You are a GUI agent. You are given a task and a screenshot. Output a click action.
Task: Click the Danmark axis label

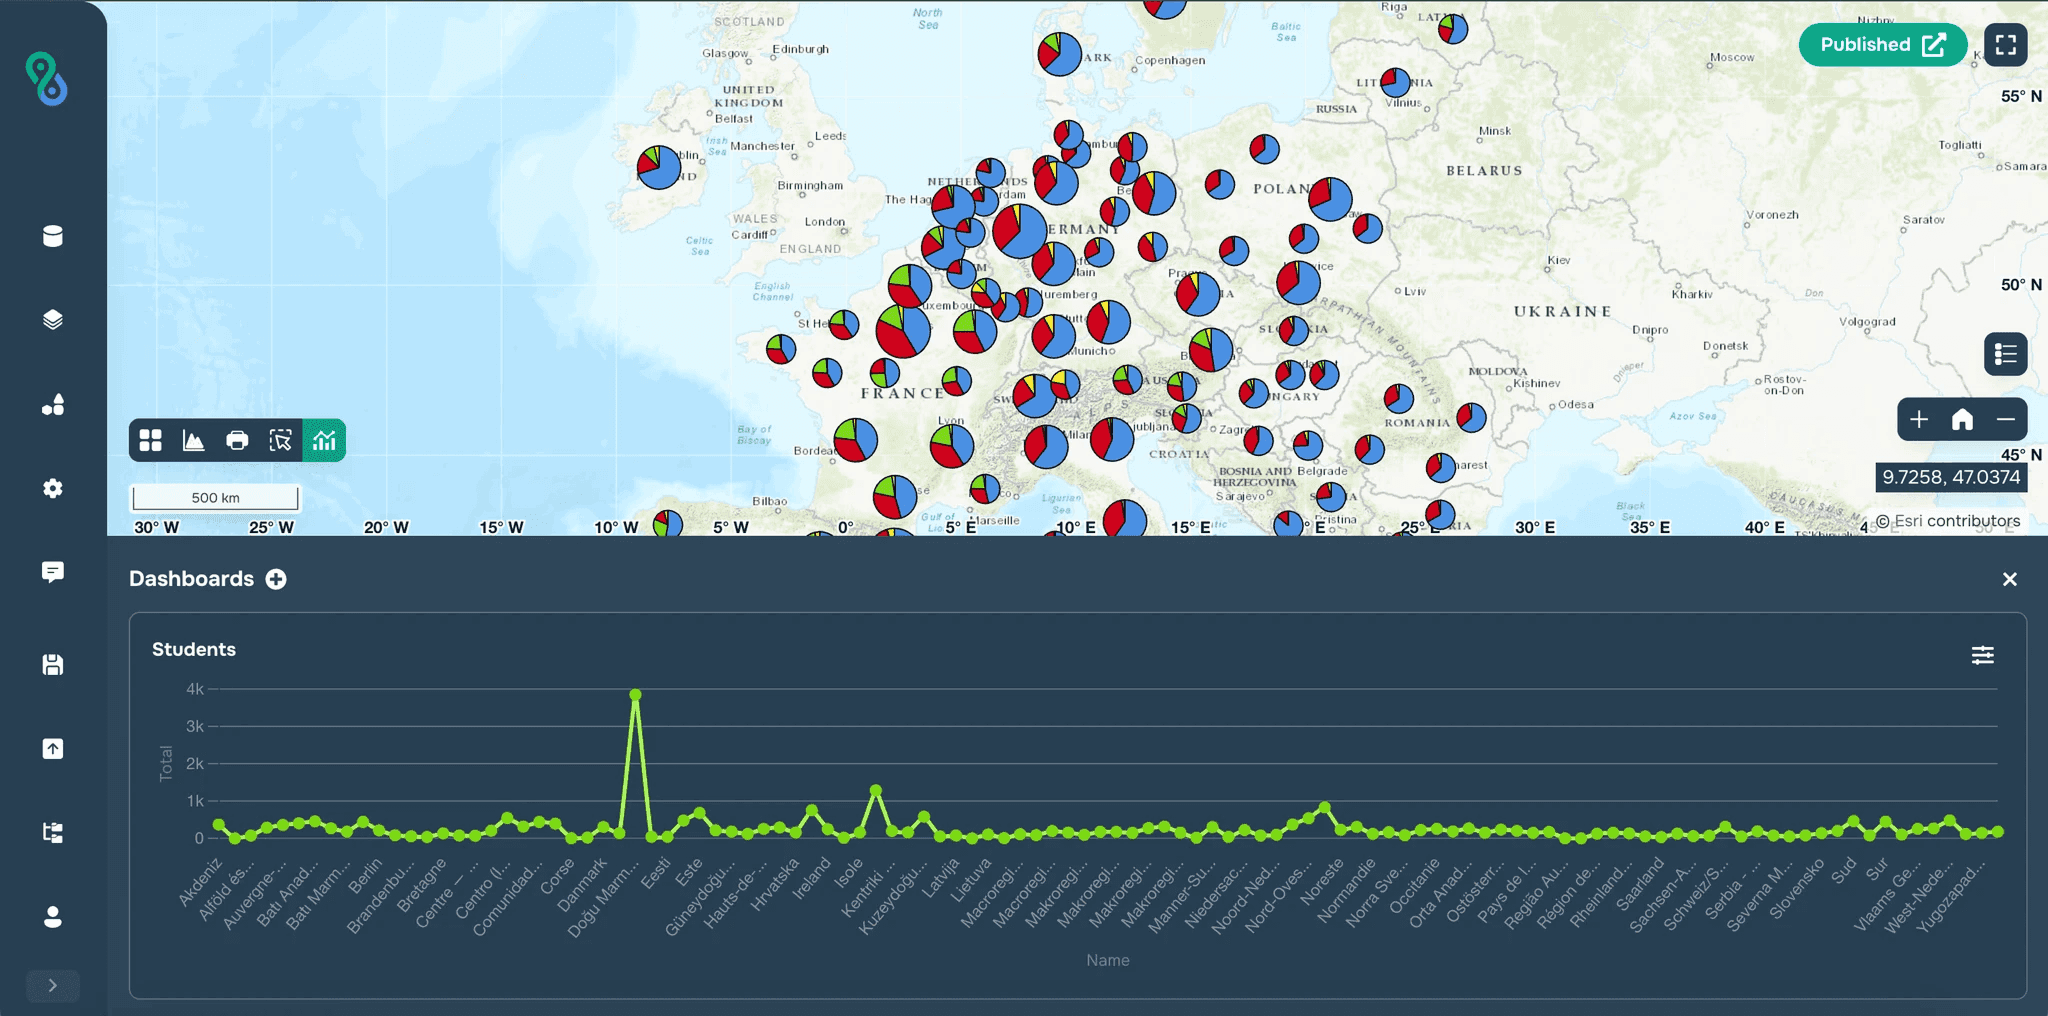click(x=582, y=885)
